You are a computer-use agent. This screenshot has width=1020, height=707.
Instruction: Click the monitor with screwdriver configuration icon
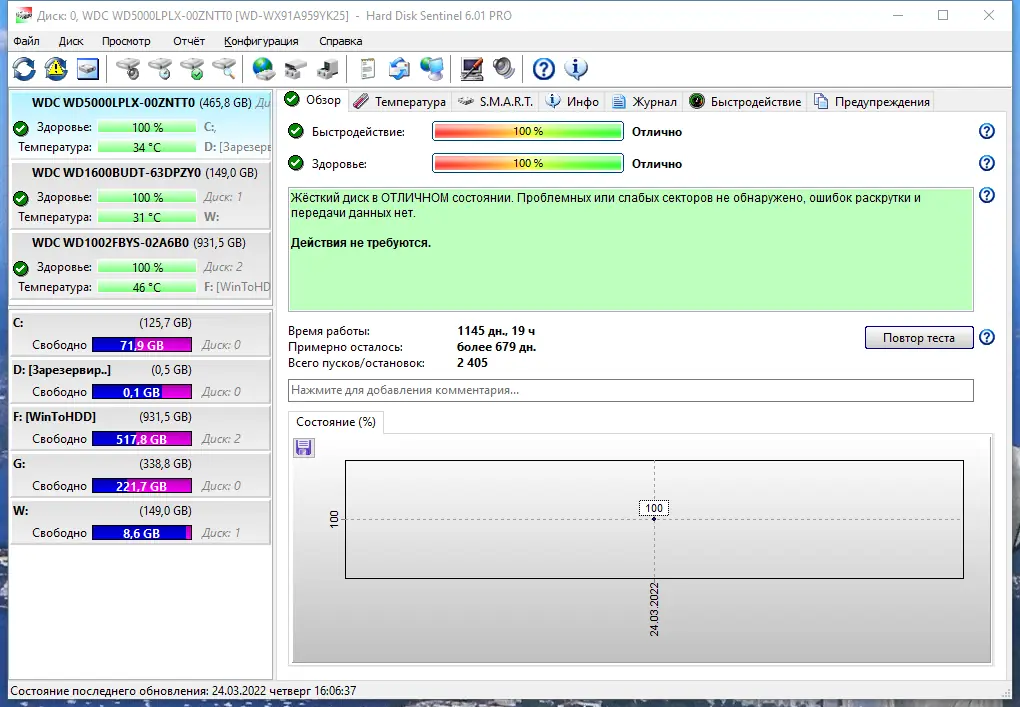click(472, 68)
